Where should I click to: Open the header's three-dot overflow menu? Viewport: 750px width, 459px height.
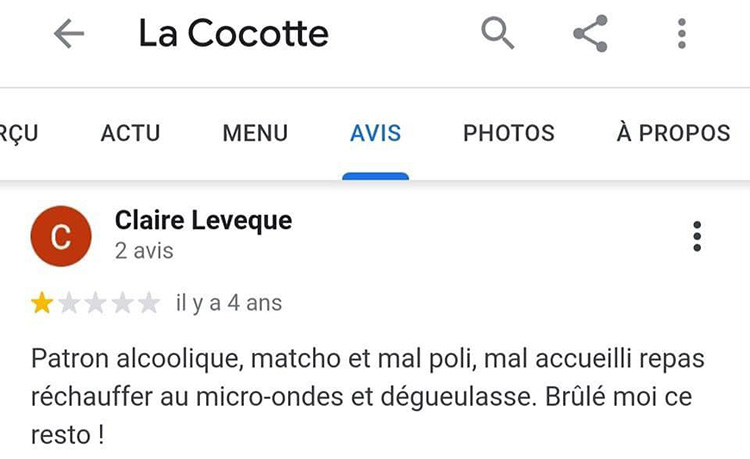pos(682,34)
